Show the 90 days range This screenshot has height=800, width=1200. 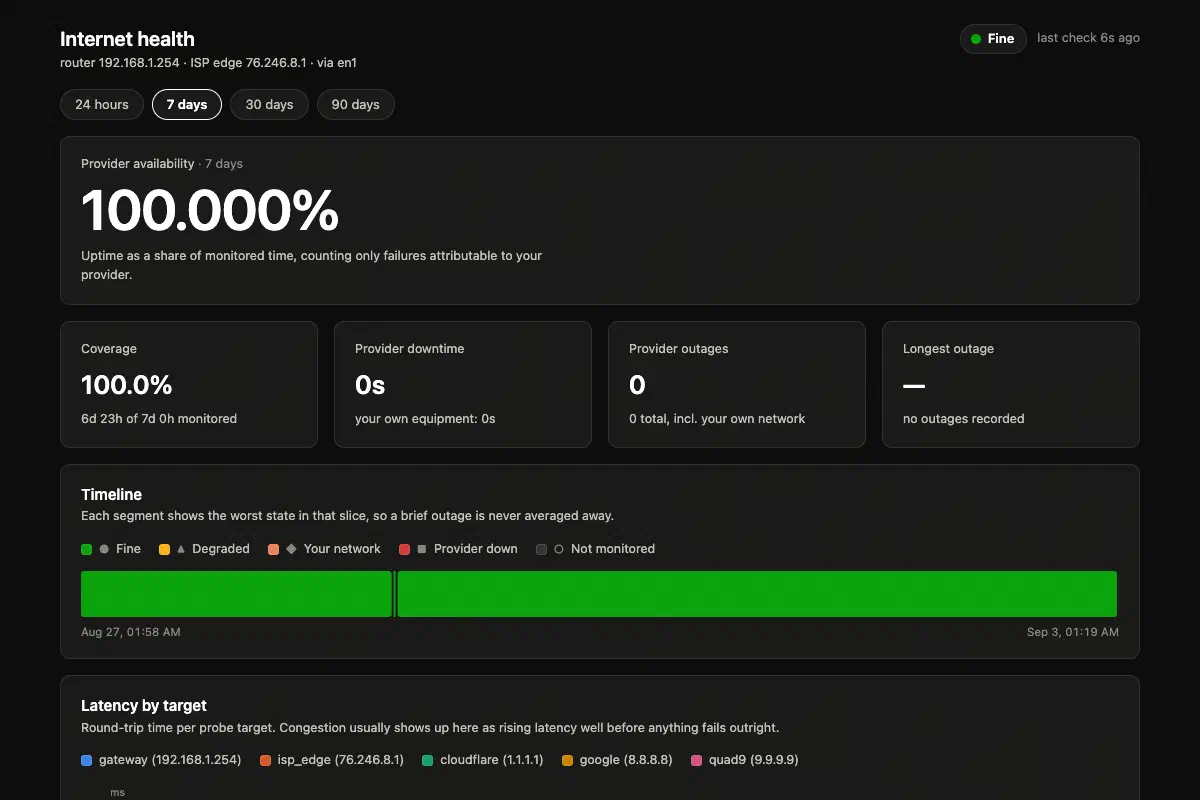(x=356, y=104)
